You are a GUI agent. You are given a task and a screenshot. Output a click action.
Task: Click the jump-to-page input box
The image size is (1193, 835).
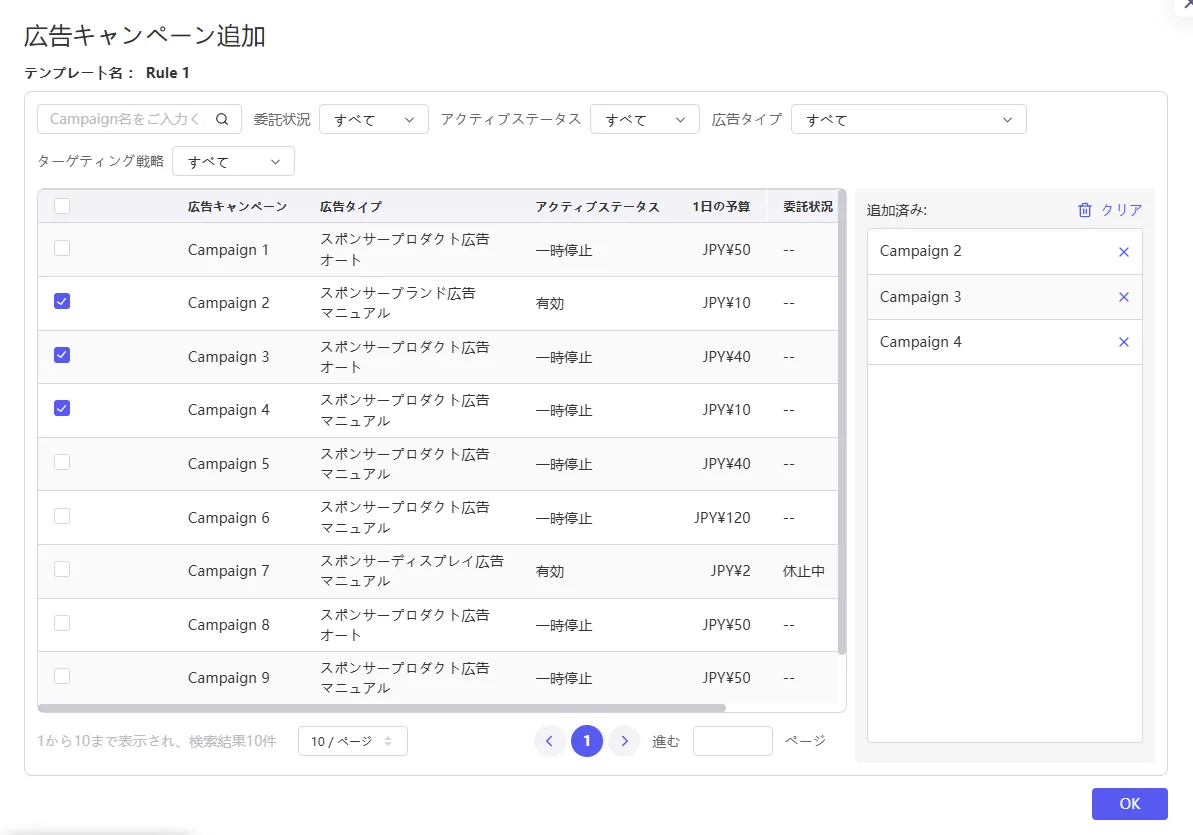(x=733, y=741)
